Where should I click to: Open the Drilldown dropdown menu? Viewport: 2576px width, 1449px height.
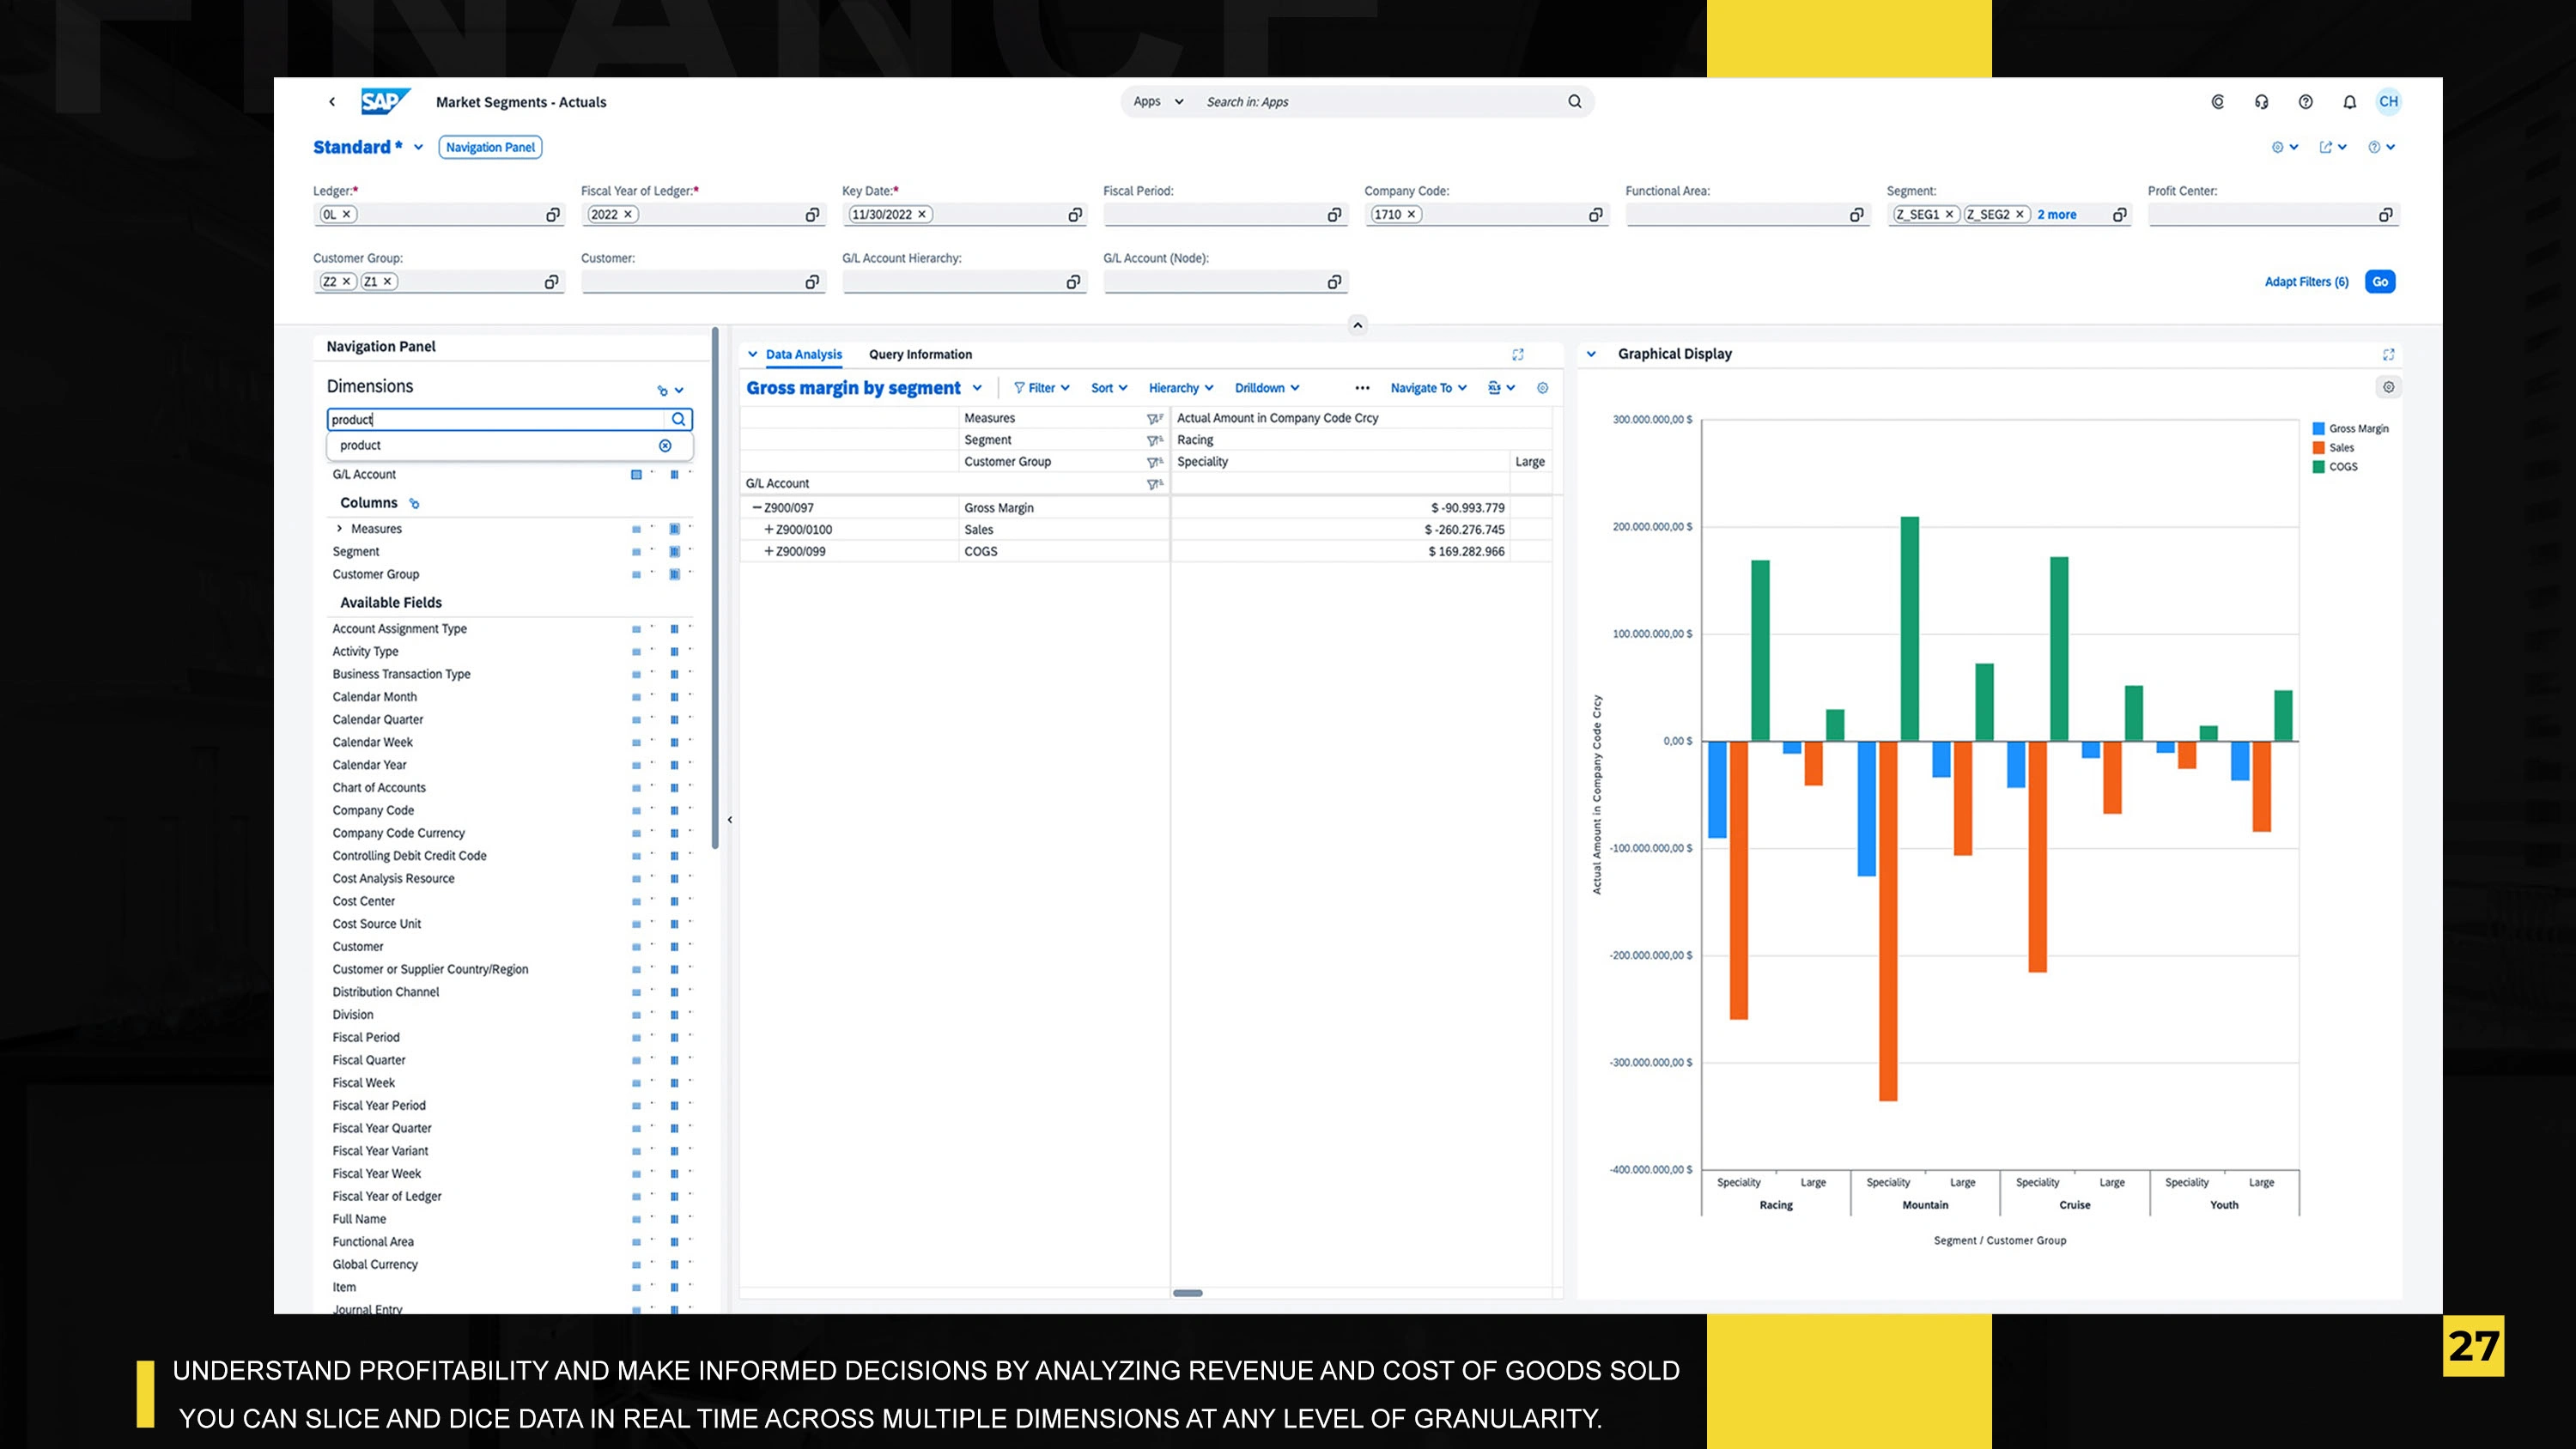click(x=1266, y=388)
